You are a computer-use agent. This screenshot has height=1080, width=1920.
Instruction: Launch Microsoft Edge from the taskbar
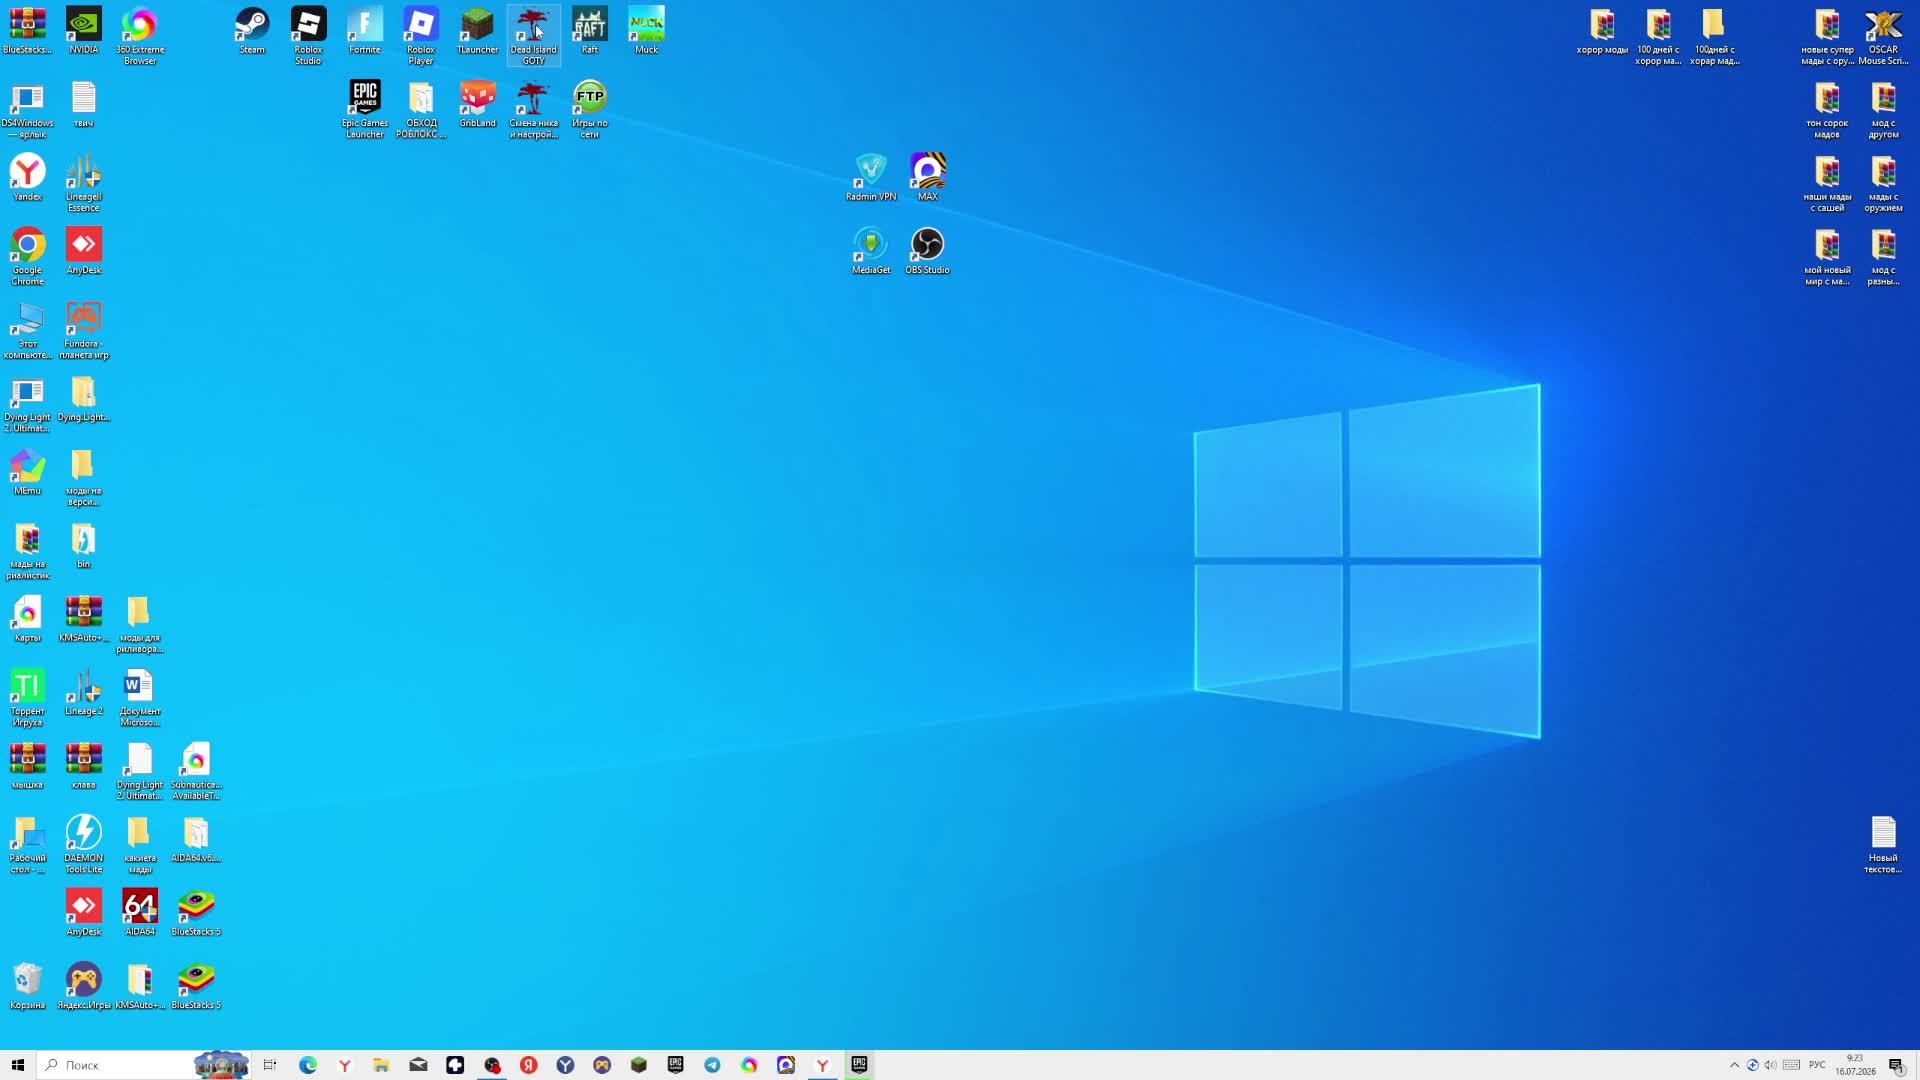308,1065
